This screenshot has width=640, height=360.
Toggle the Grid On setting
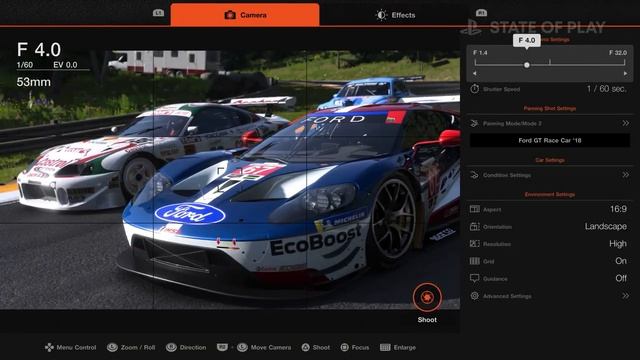pos(621,261)
